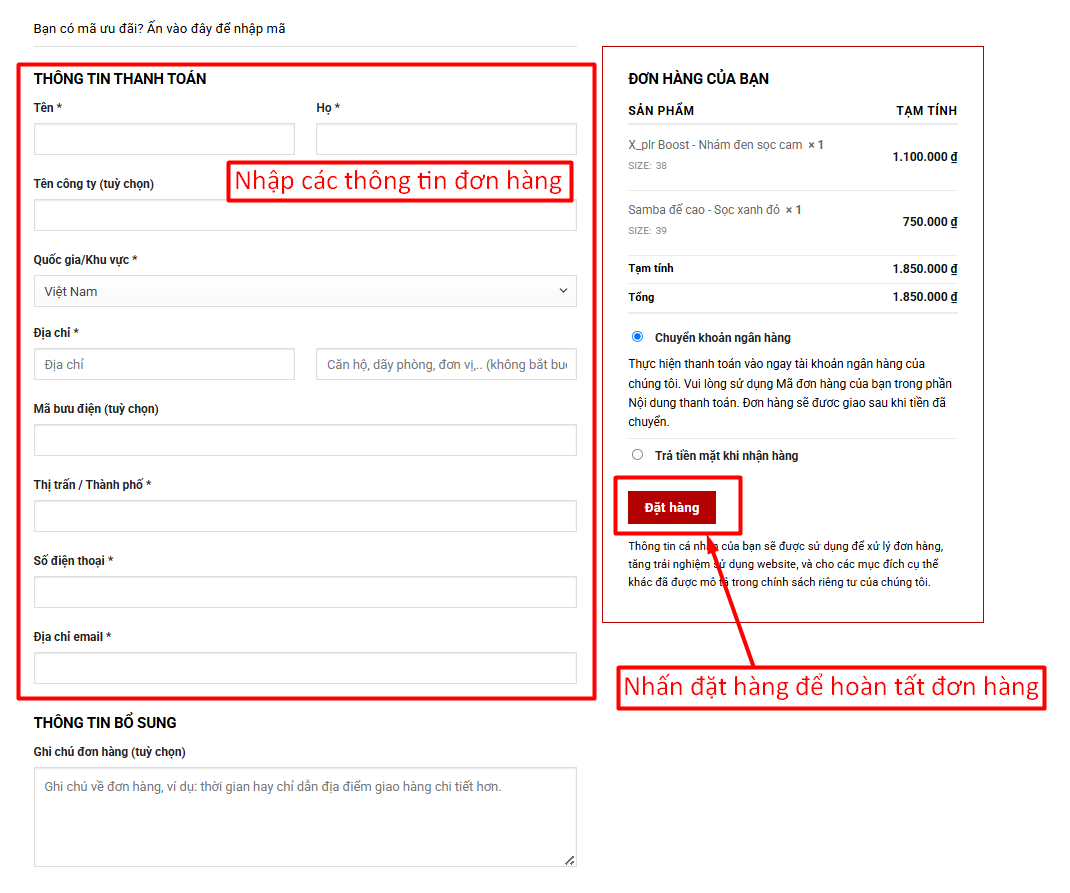Focus the Mã bưu điện input field

tap(305, 440)
